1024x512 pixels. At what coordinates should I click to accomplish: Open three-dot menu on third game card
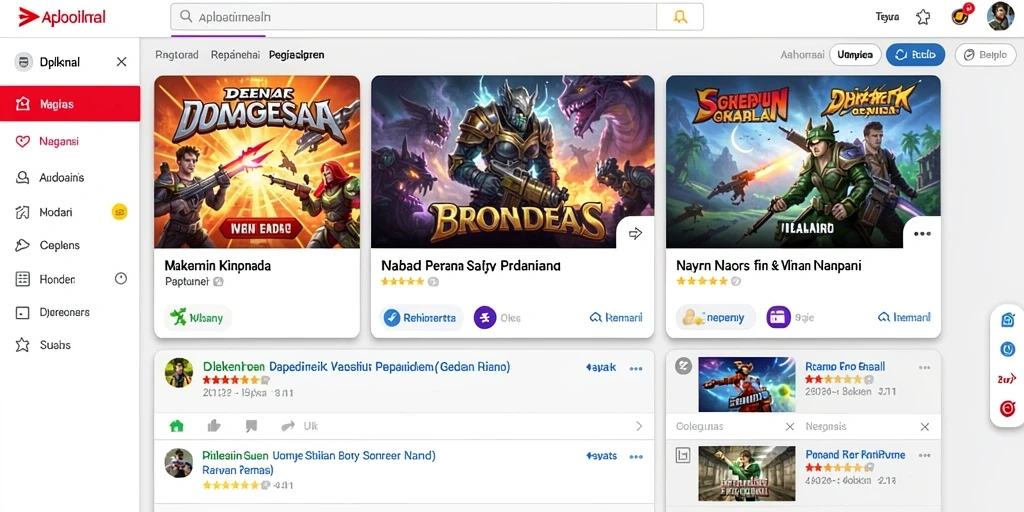tap(922, 234)
